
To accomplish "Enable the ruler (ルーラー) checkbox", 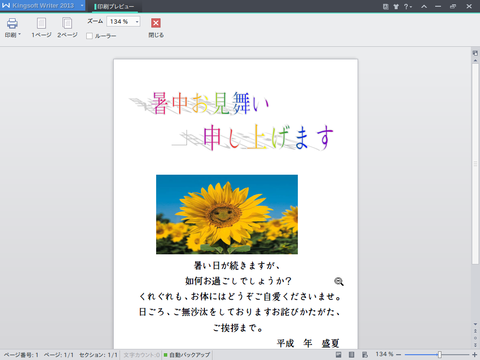I will pos(89,36).
